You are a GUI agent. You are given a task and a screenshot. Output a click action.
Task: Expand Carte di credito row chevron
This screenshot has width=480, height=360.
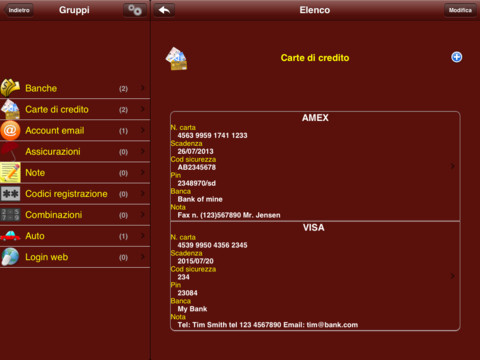[x=143, y=109]
